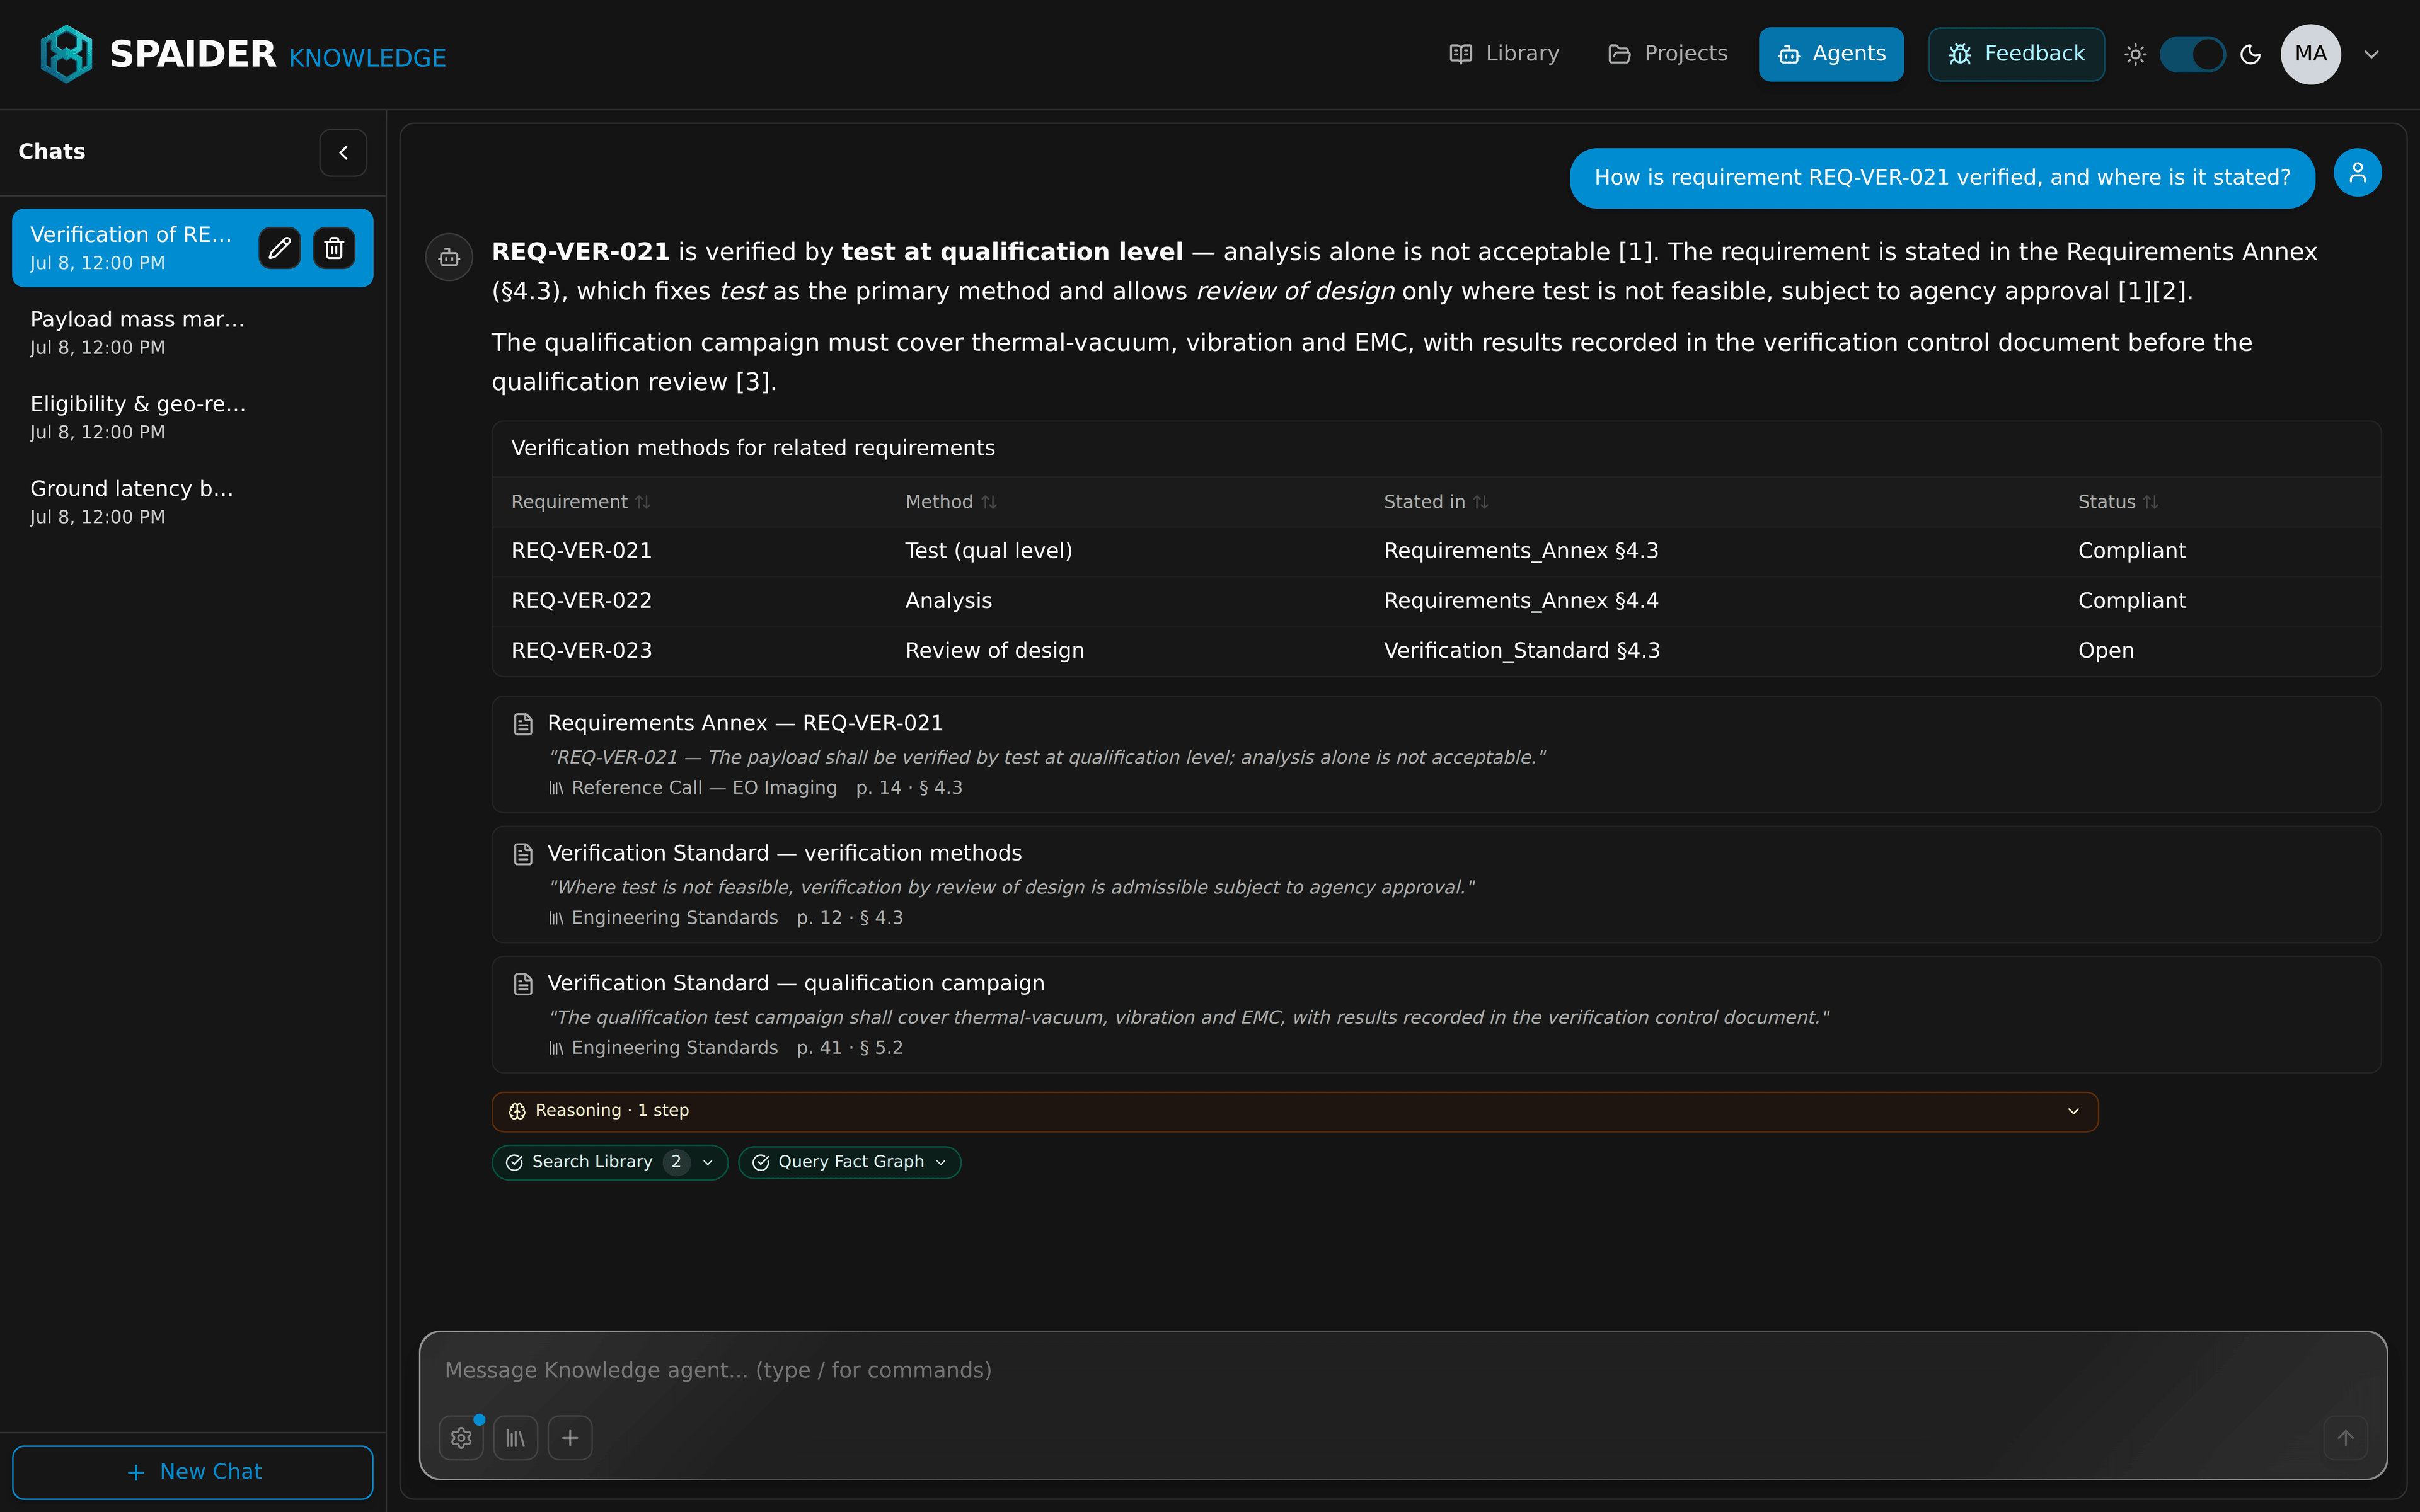
Task: Click the Reference Call — EO Imaging label
Action: tap(704, 788)
